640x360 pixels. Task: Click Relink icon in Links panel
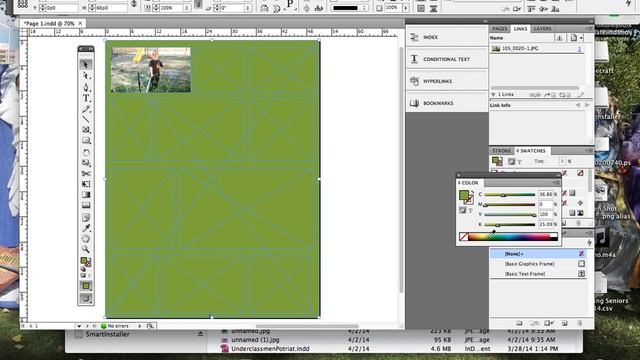click(x=534, y=95)
